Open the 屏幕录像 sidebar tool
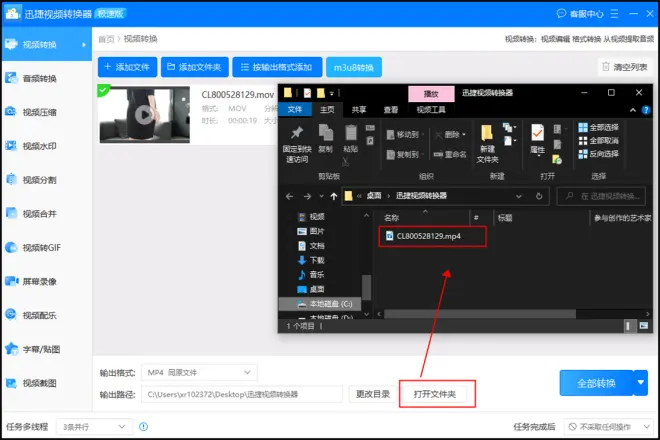660x440 pixels. [40, 281]
